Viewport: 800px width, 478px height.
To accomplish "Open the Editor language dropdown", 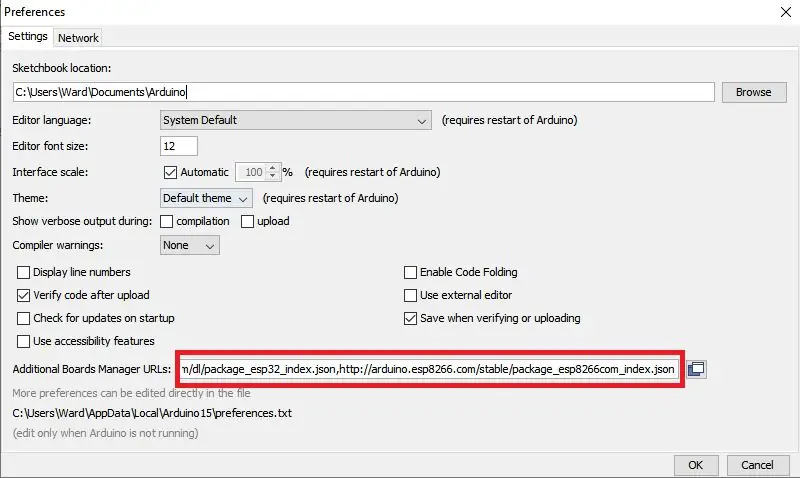I will pos(295,120).
